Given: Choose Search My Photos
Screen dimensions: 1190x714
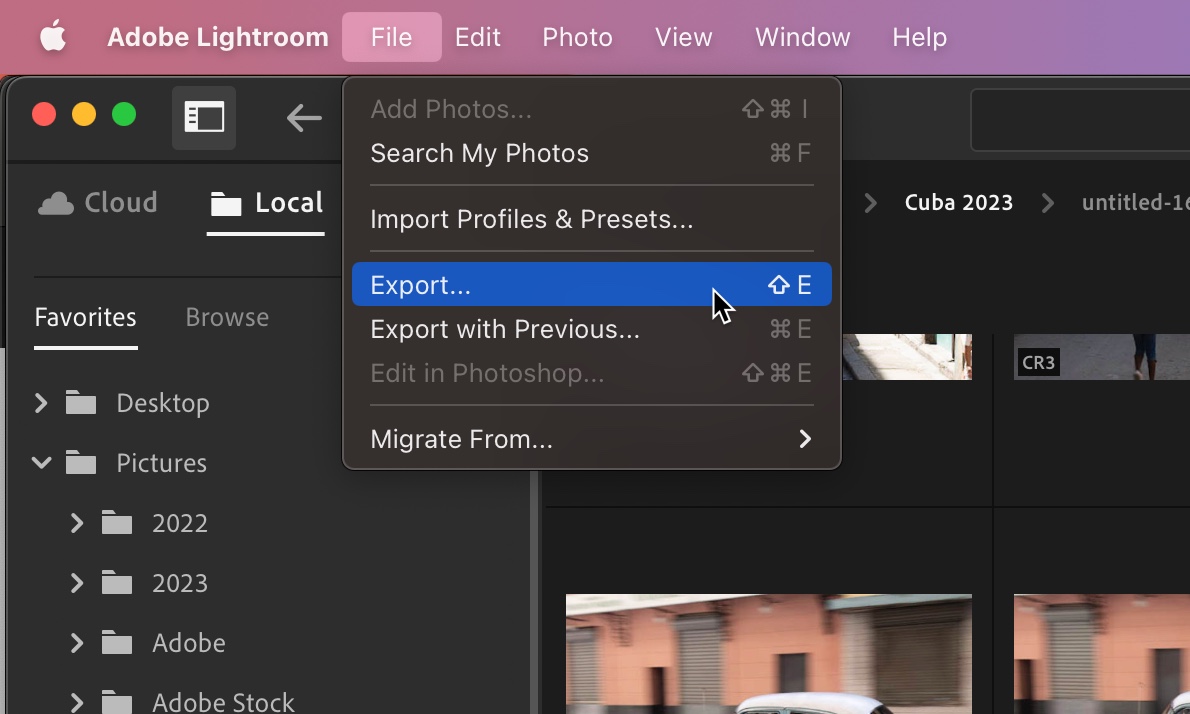Looking at the screenshot, I should (480, 153).
